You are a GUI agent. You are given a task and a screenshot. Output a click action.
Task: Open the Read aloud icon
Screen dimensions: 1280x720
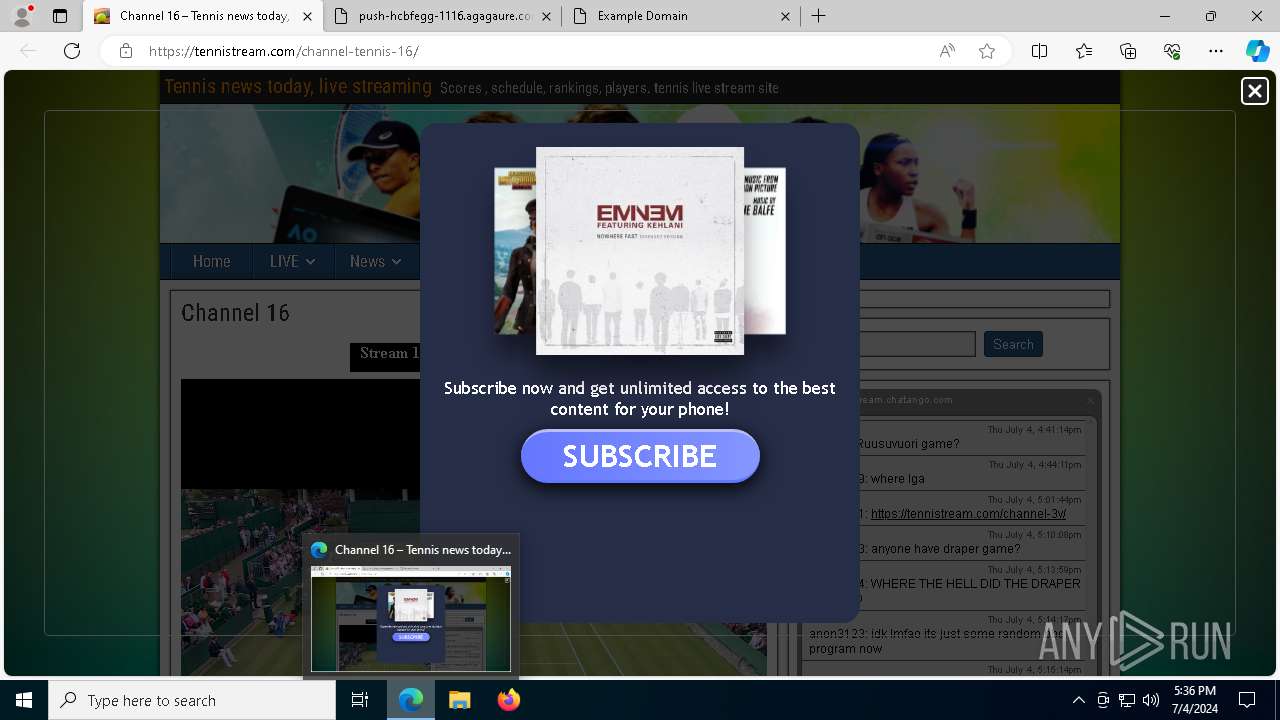(947, 51)
